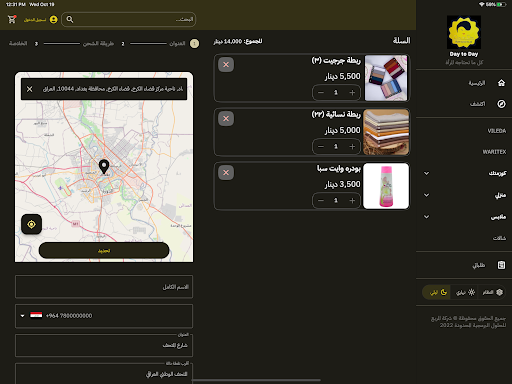Open the shopping cart icon
Screen dimensions: 512x384
coord(12,19)
